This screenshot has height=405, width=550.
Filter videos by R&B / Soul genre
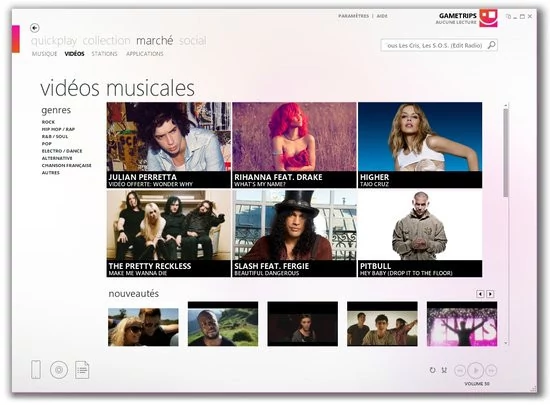click(x=55, y=136)
